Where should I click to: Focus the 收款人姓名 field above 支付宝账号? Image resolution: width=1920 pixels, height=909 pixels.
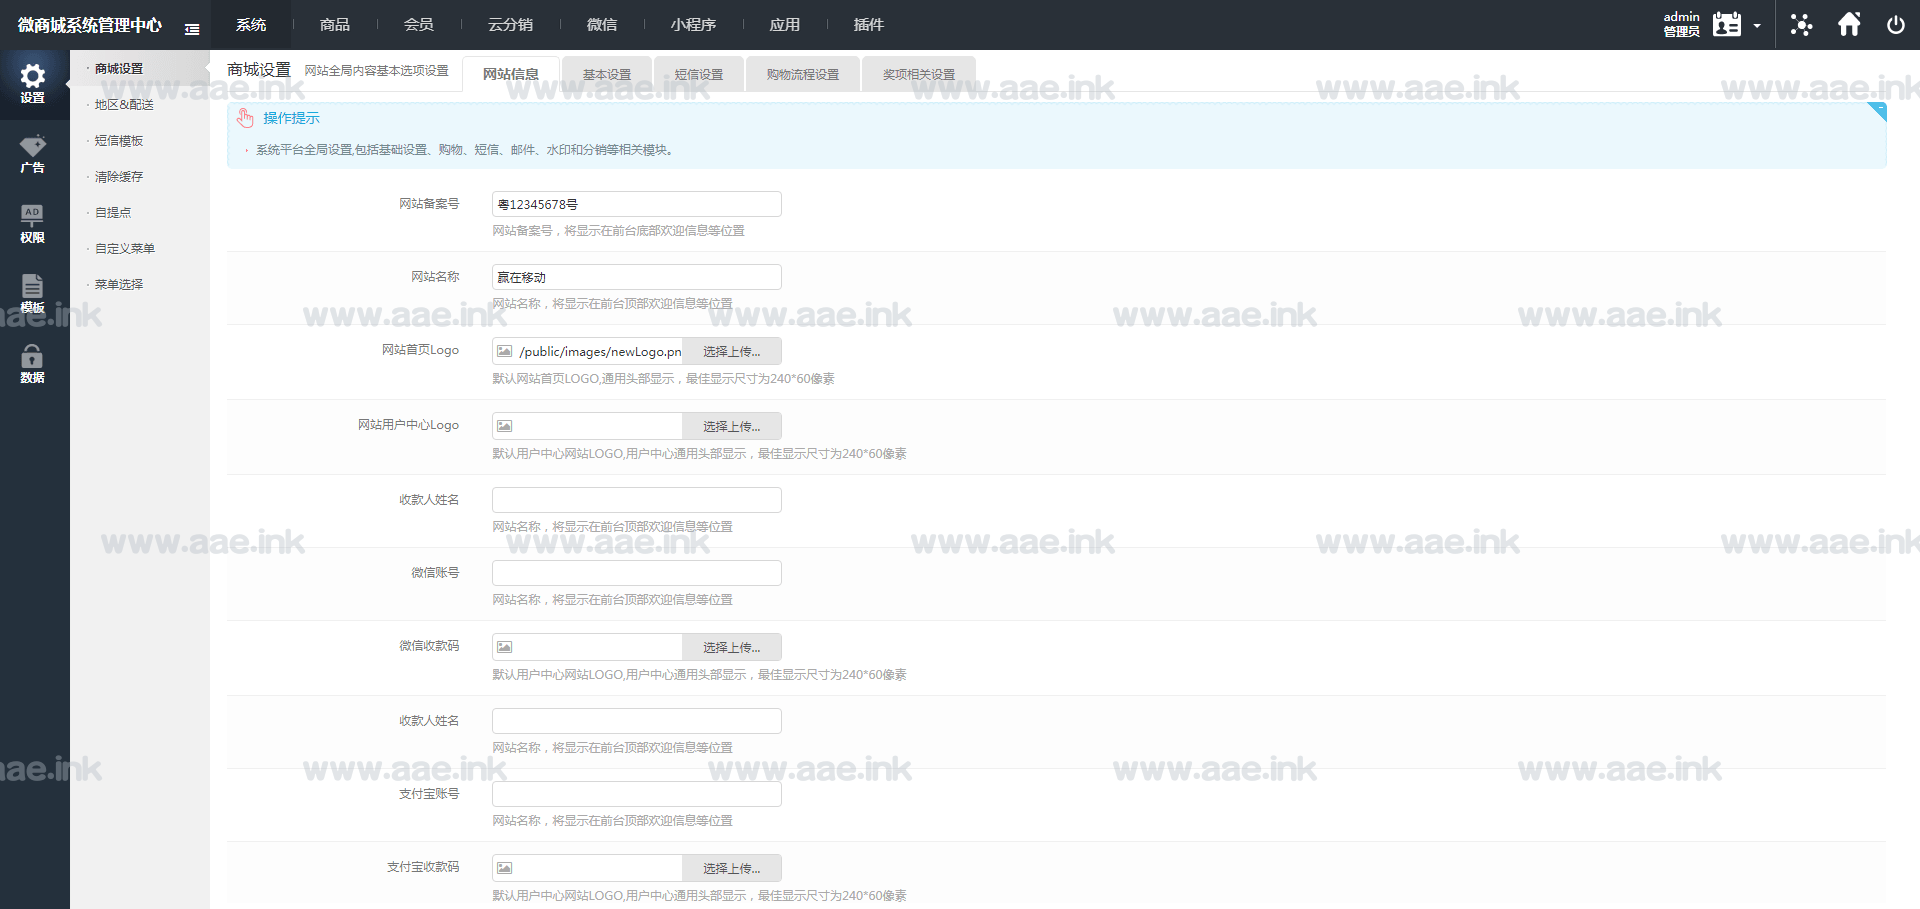[x=637, y=721]
